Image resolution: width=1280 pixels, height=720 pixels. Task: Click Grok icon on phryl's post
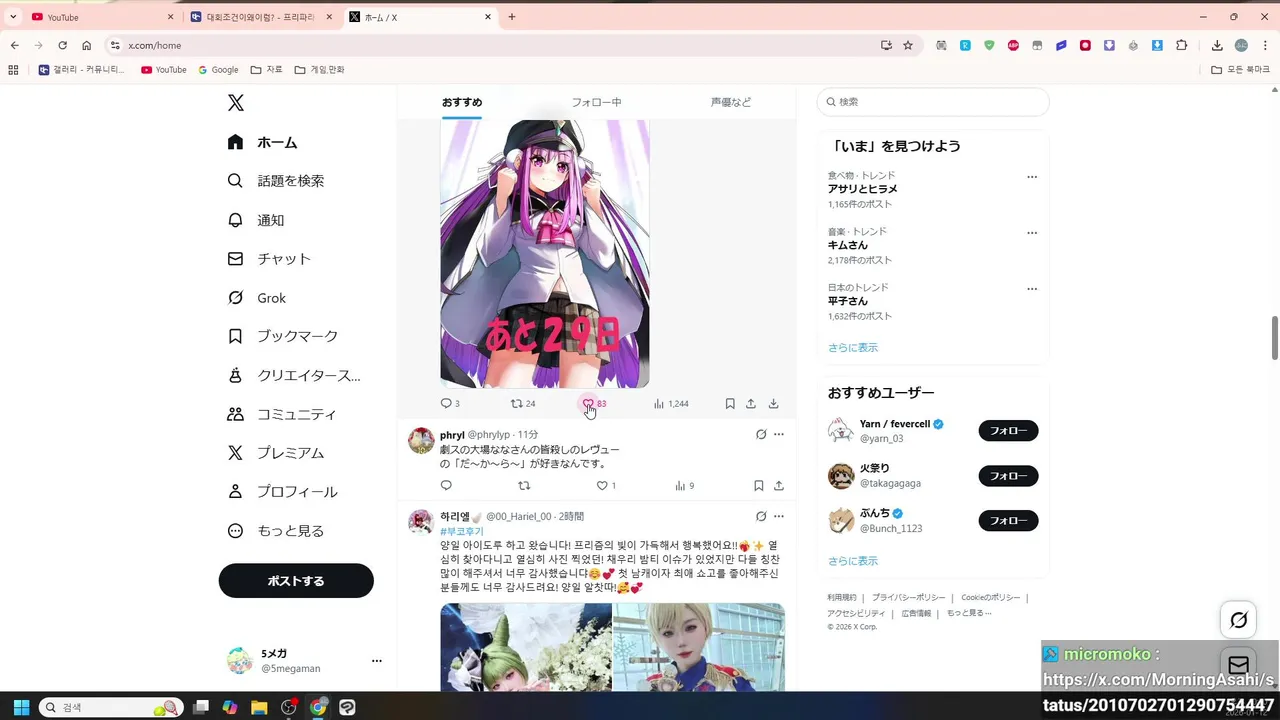pos(761,435)
